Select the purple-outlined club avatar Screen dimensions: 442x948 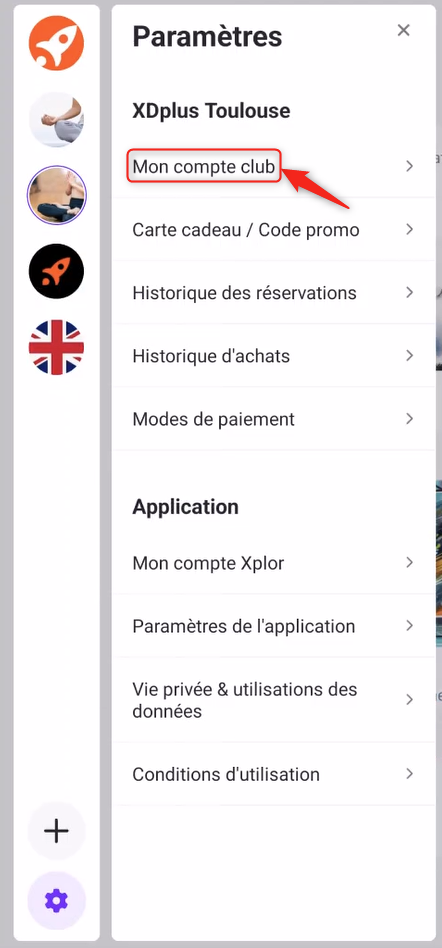56,195
